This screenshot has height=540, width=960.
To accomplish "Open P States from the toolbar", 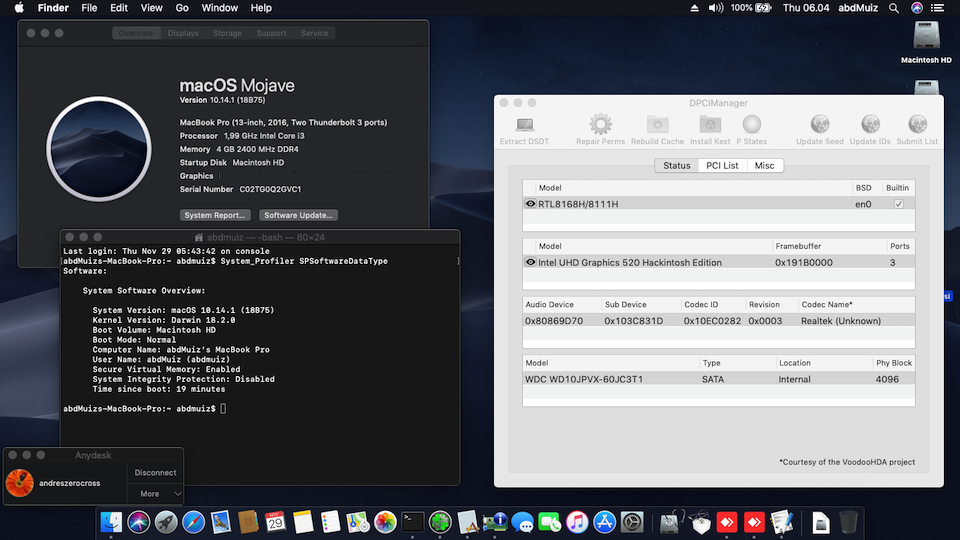I will coord(752,126).
